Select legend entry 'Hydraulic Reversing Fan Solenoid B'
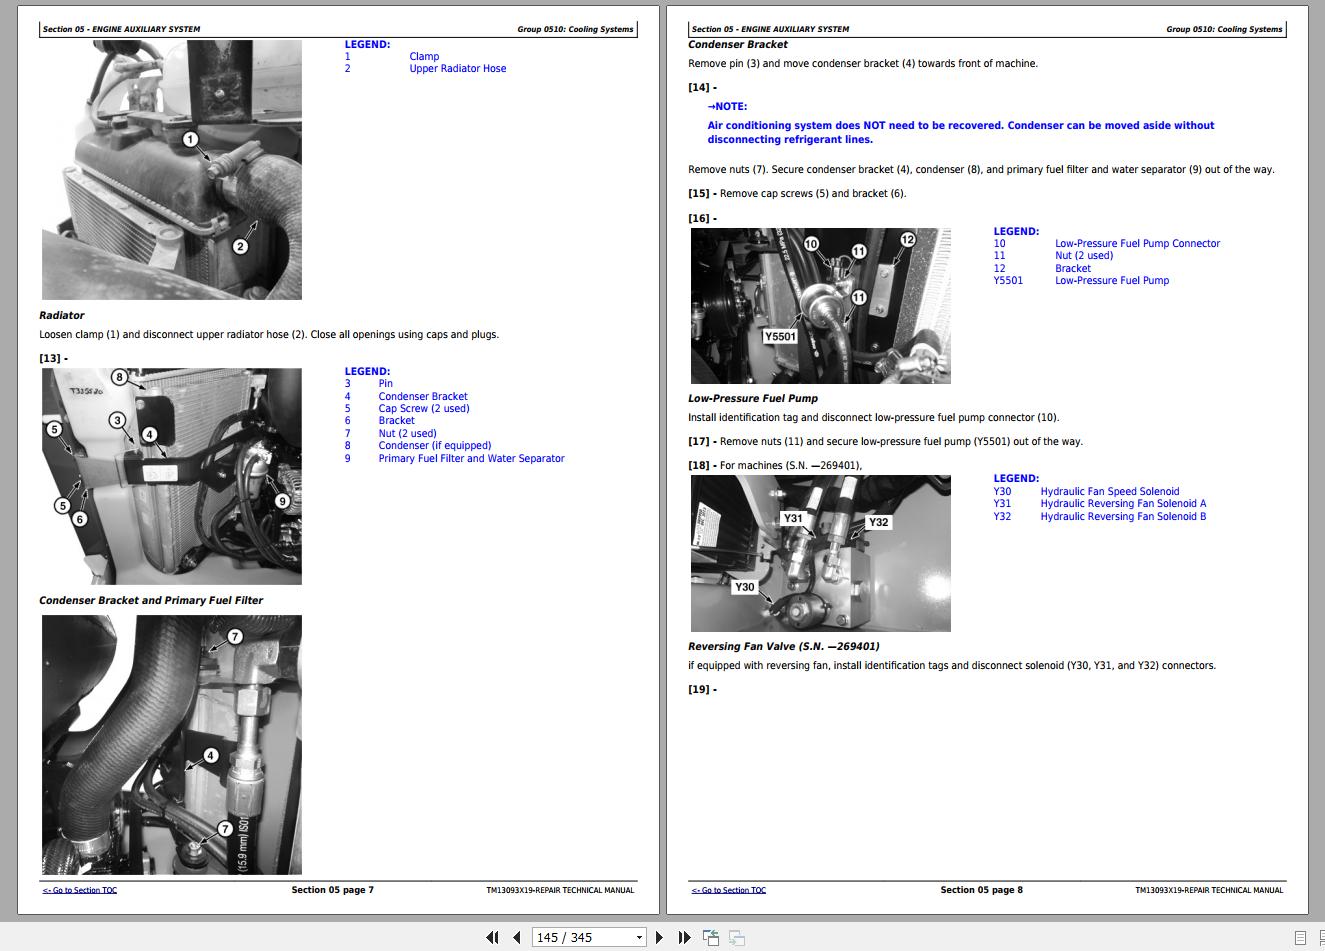Screen dimensions: 1325x951 pos(1123,517)
